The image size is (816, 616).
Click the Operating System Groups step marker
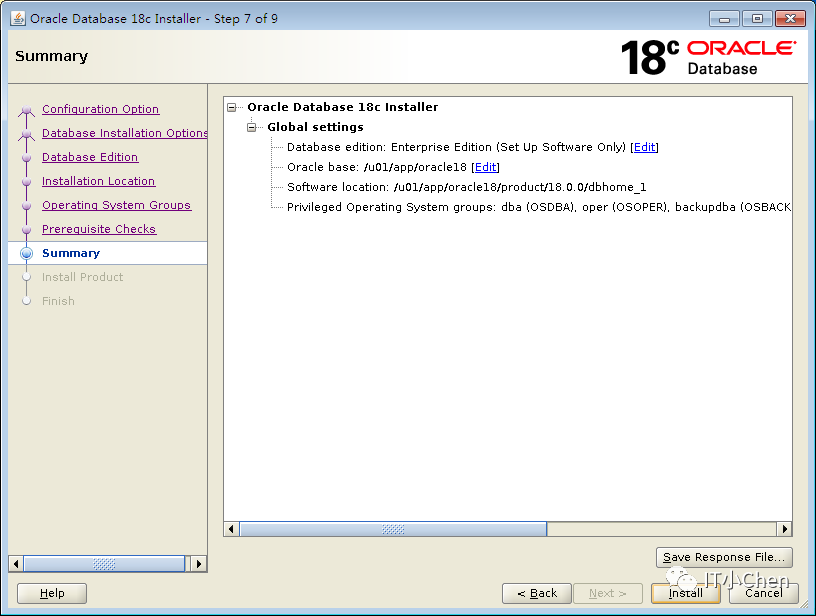pyautogui.click(x=27, y=206)
